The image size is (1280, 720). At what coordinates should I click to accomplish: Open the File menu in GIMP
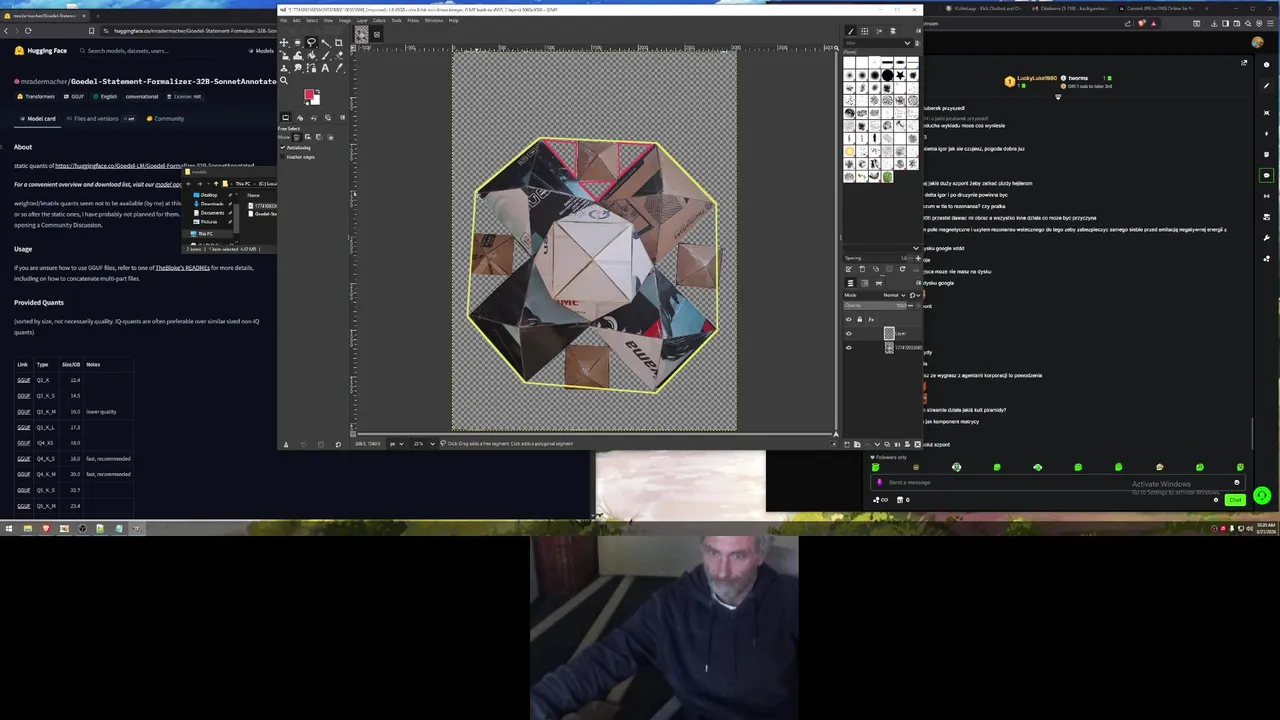(284, 20)
